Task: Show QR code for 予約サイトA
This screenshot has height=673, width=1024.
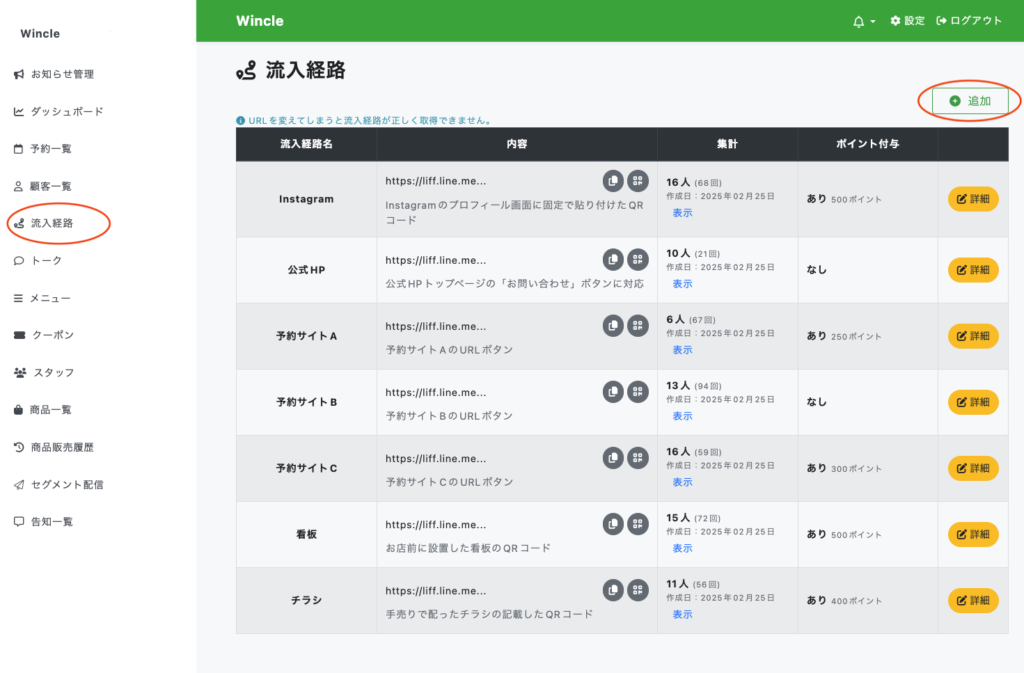Action: [x=638, y=326]
